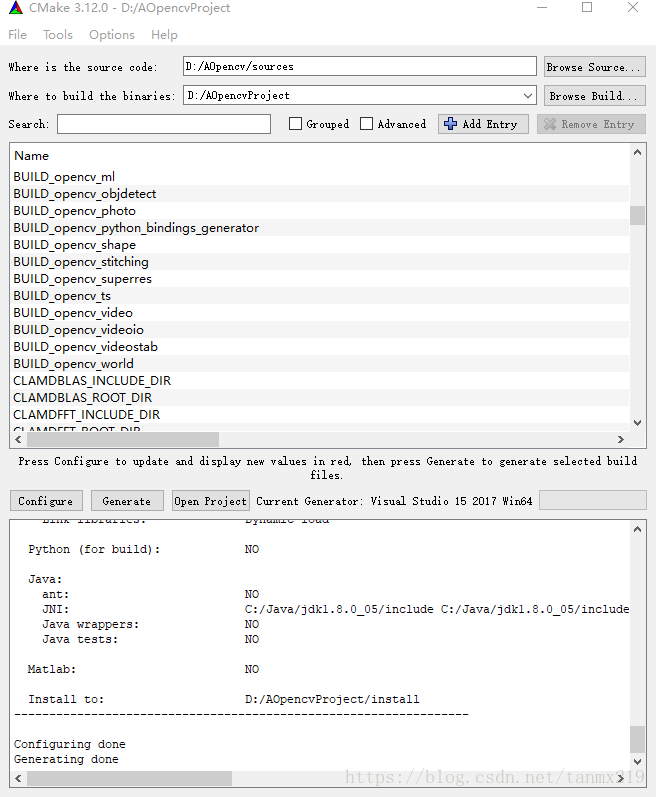Focus the source code path field

point(359,66)
